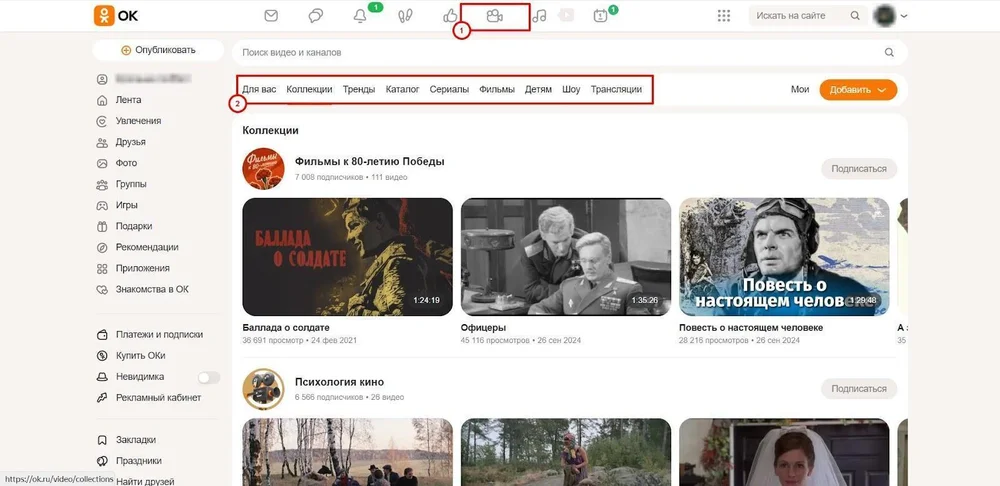Viewport: 1000px width, 486px height.
Task: Toggle the Невидимка switch
Action: [x=209, y=378]
